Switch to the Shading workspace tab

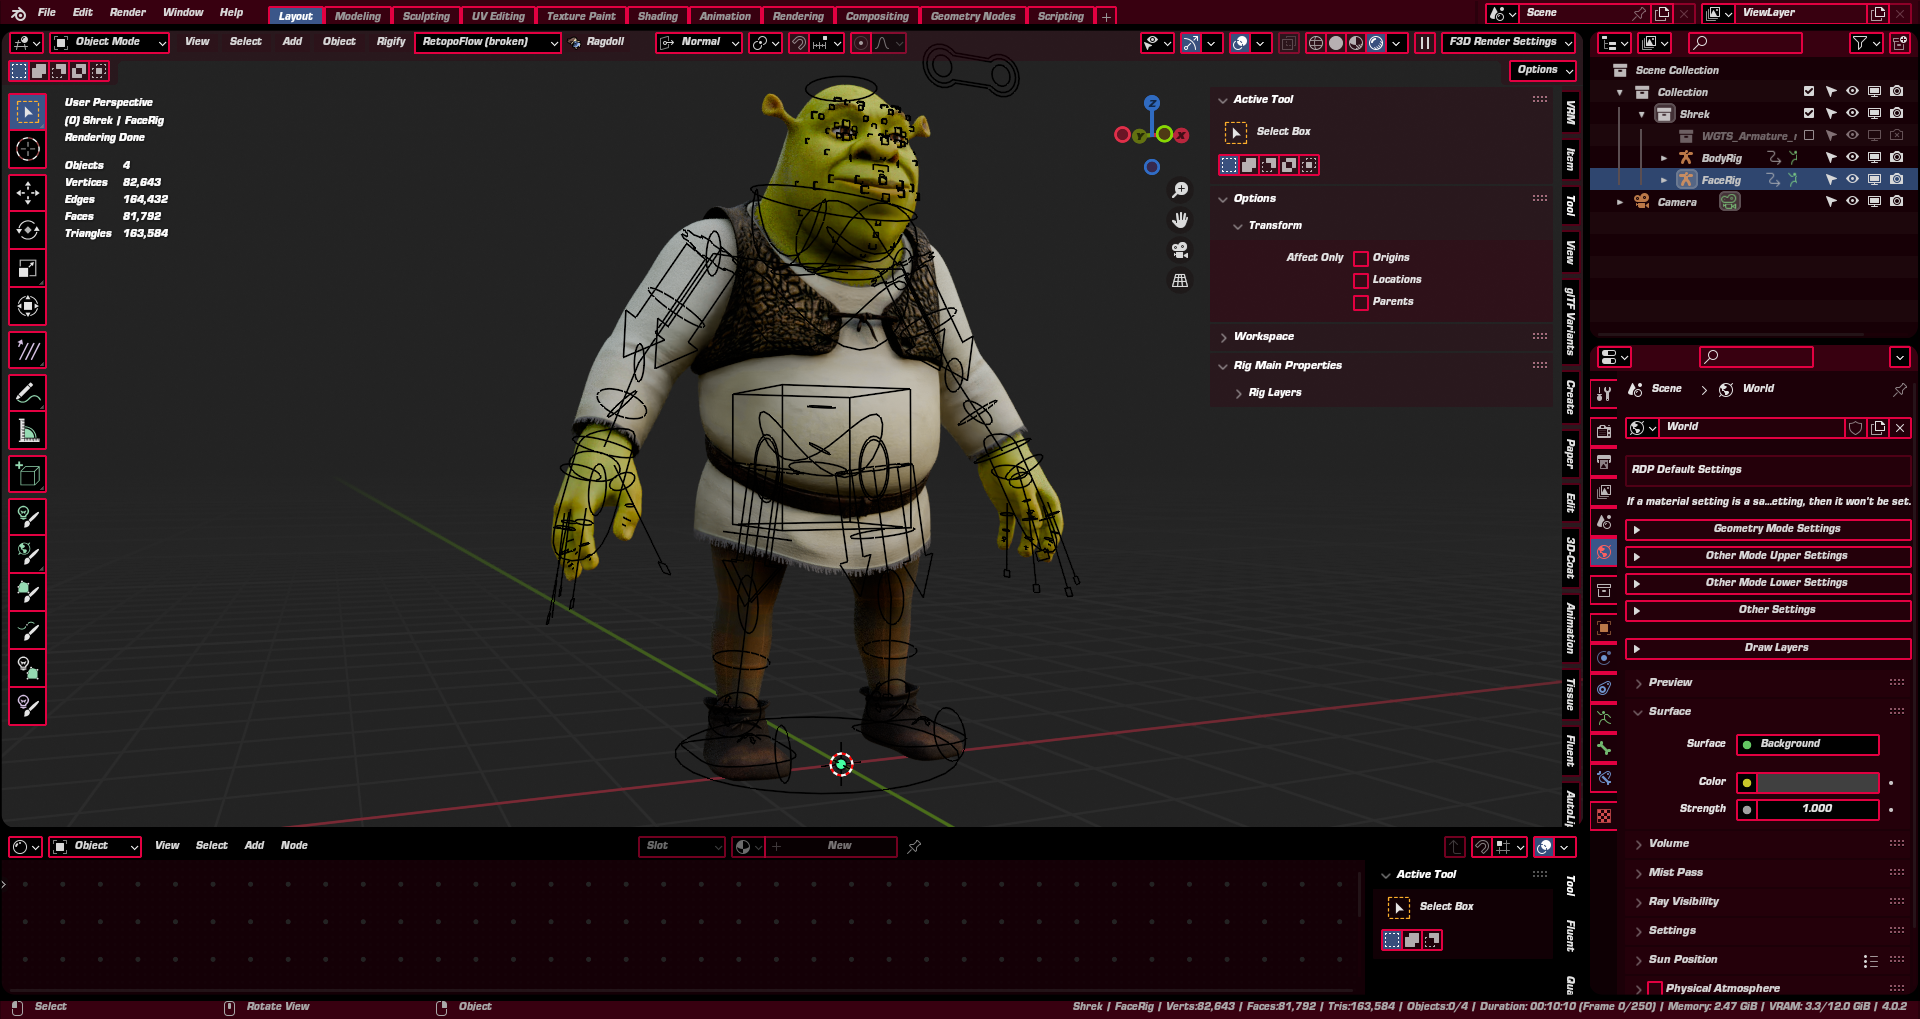[x=658, y=16]
